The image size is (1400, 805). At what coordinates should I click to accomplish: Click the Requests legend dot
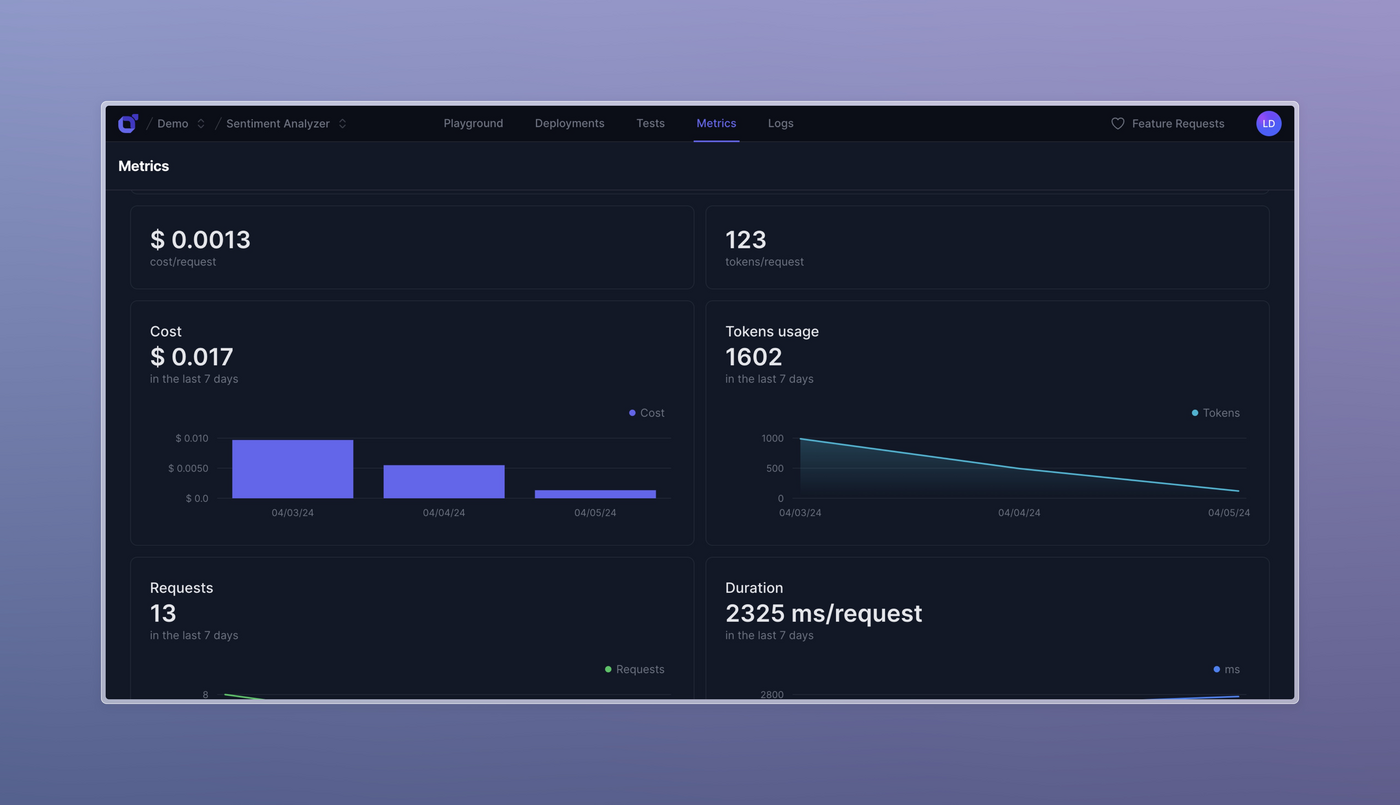click(x=607, y=669)
